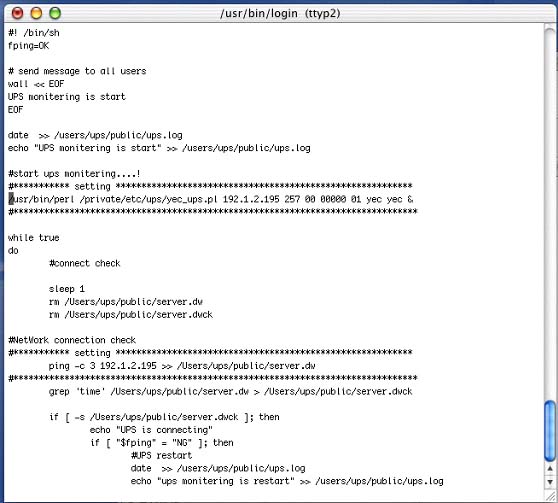Click the scroll up arrow

550,468
